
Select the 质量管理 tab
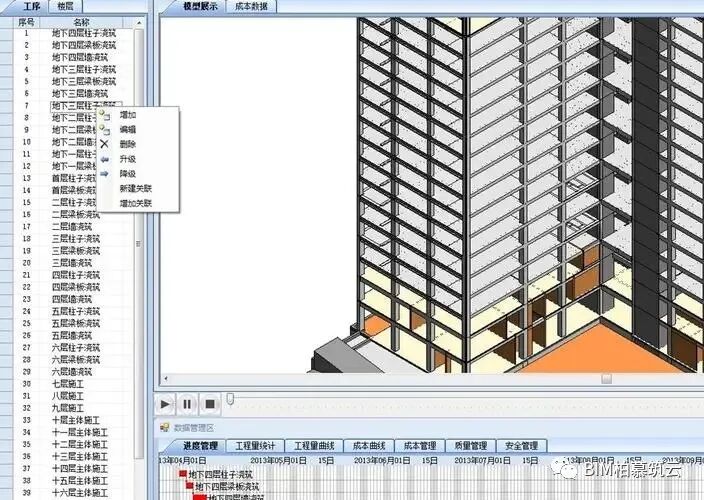coord(471,446)
